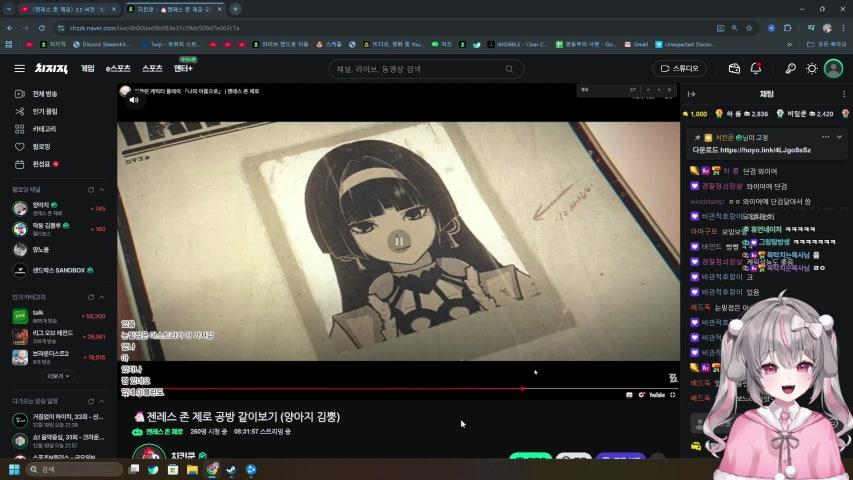Viewport: 853px width, 480px height.
Task: Open chat options three-dot menu
Action: (x=844, y=94)
